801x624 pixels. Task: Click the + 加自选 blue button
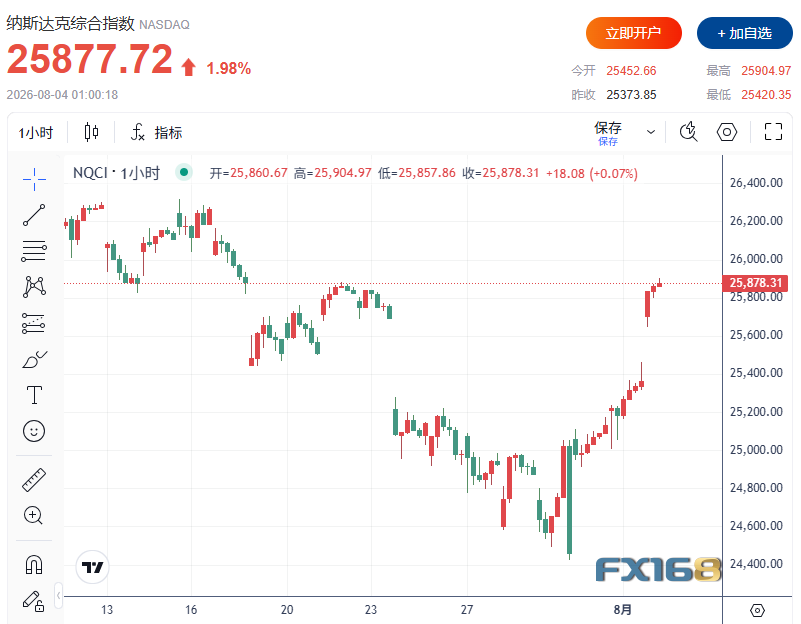coord(744,33)
